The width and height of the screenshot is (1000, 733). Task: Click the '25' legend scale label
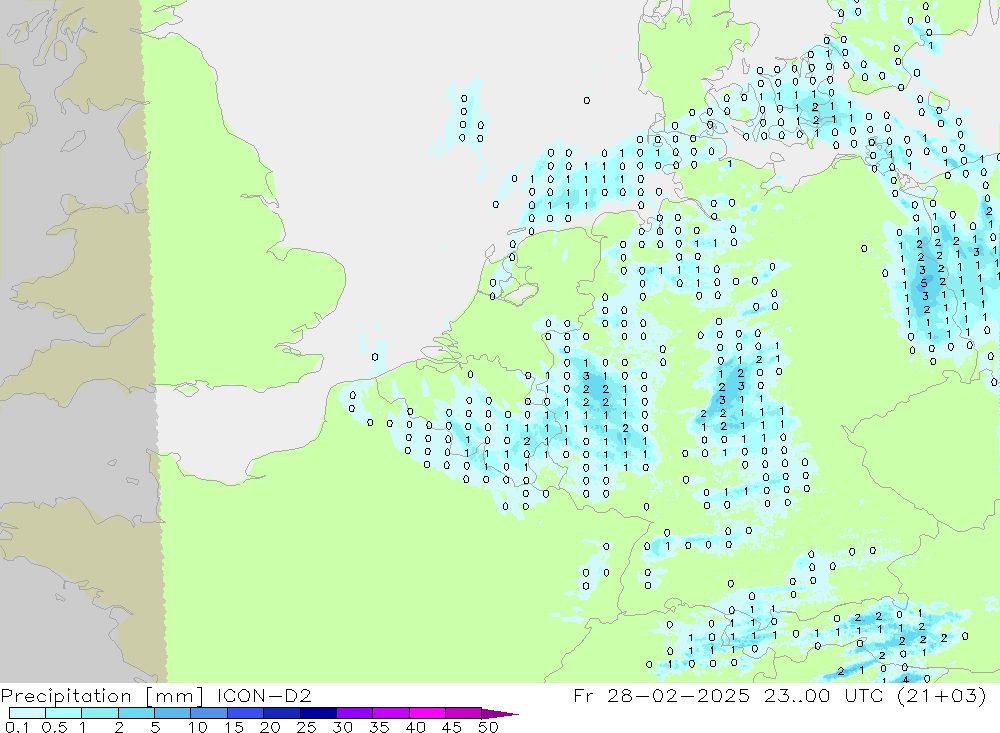(x=306, y=727)
